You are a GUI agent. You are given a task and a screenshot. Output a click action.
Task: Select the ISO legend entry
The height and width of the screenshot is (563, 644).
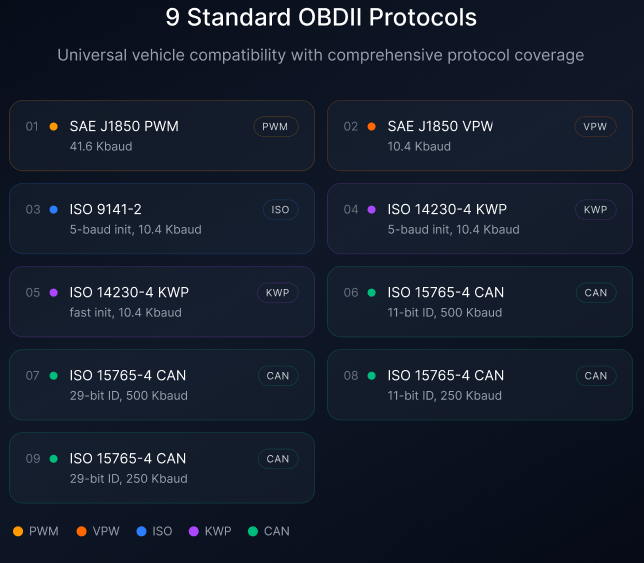[x=154, y=531]
